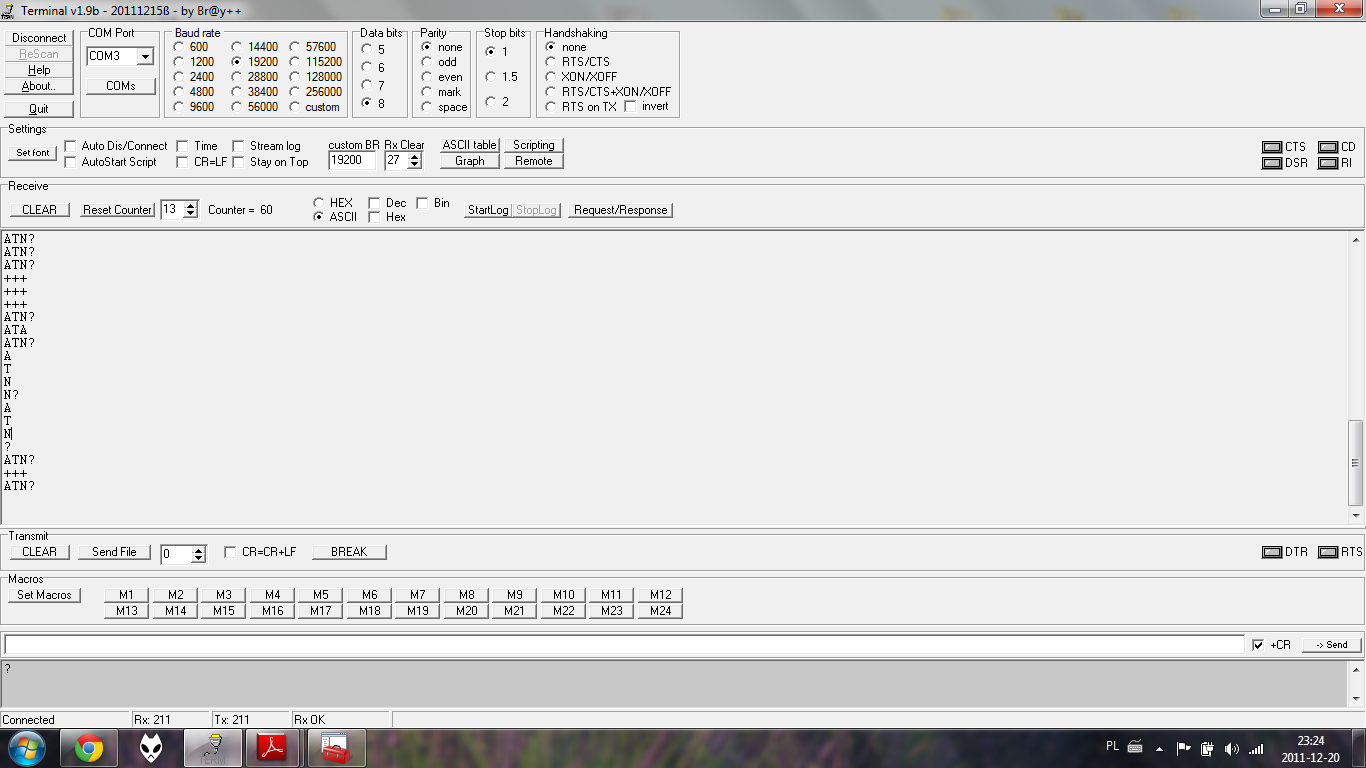Open Set Macros dialog
The height and width of the screenshot is (768, 1366).
coord(45,595)
